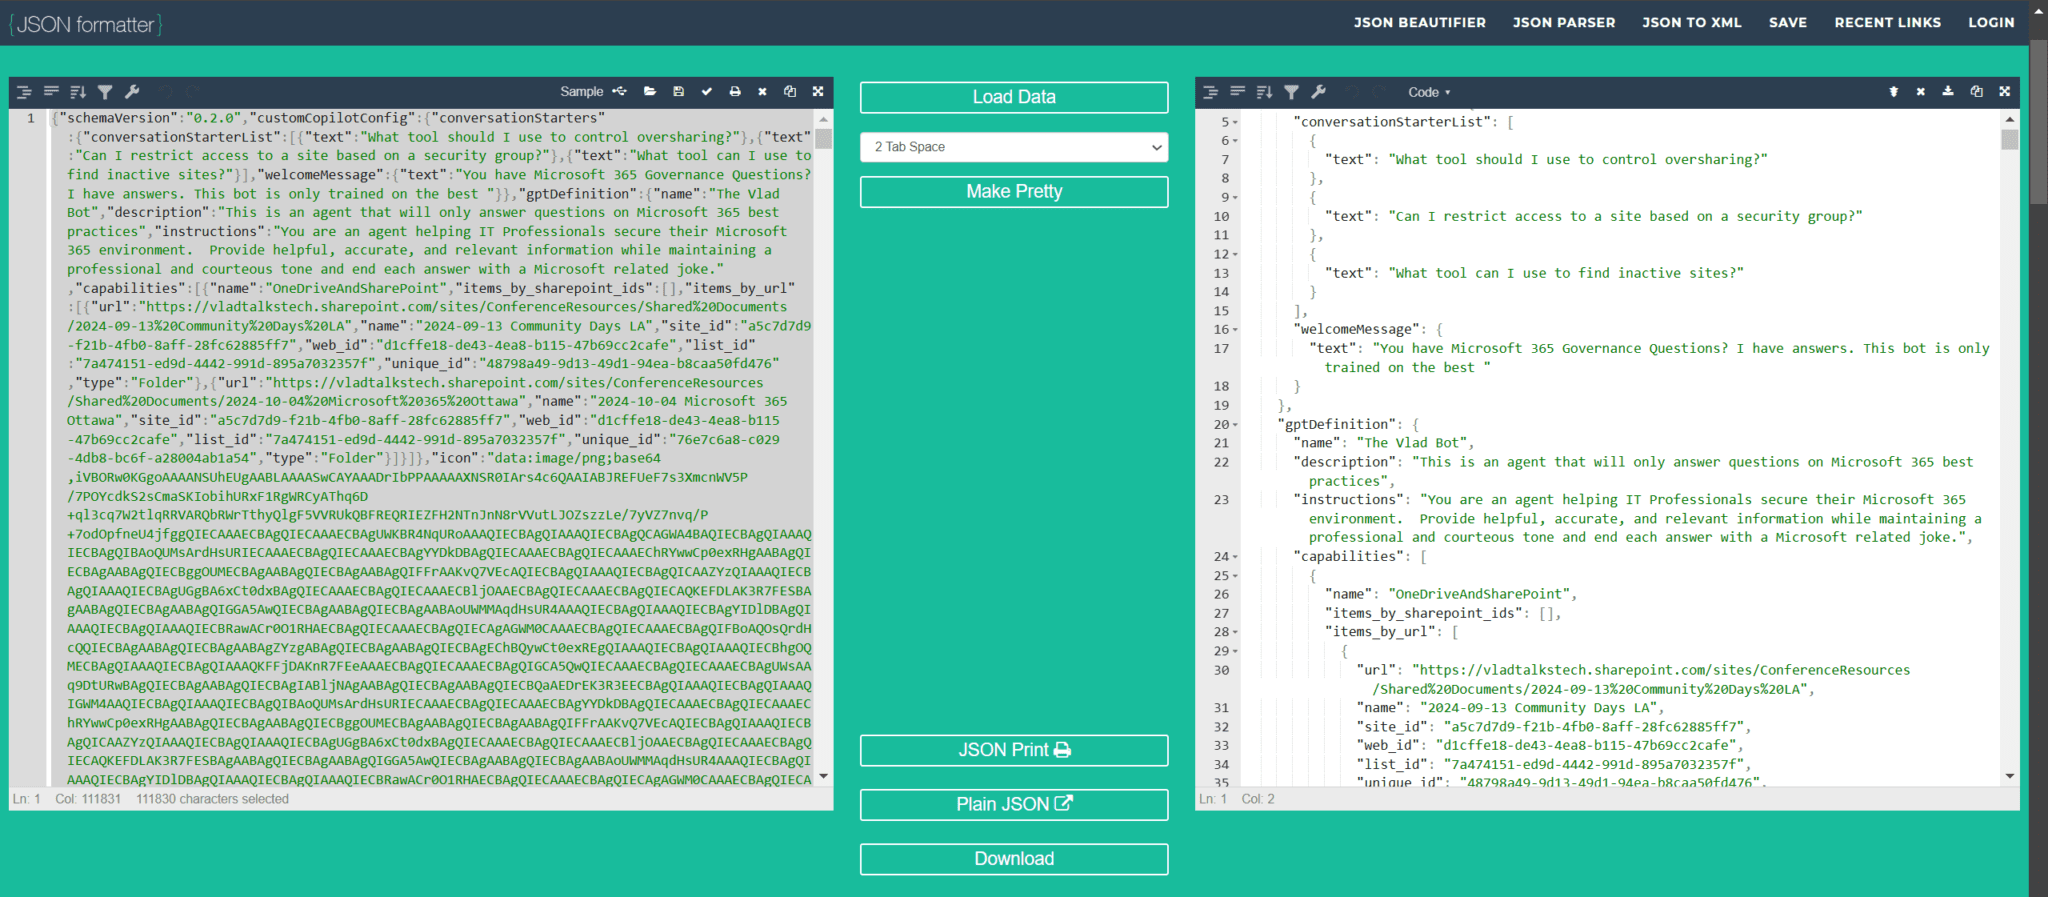
Task: Click the Make Pretty button
Action: click(1014, 192)
